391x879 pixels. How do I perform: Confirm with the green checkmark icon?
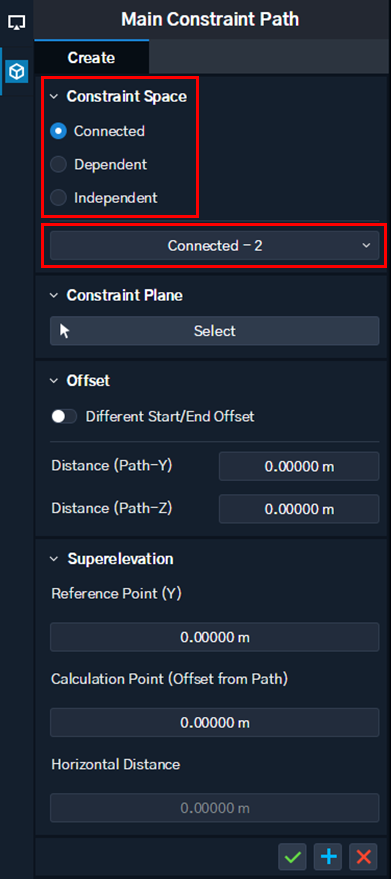coord(292,857)
